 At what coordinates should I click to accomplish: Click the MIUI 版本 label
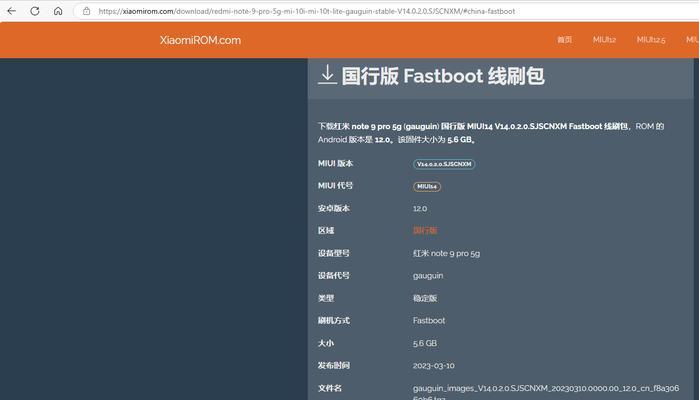pyautogui.click(x=335, y=164)
